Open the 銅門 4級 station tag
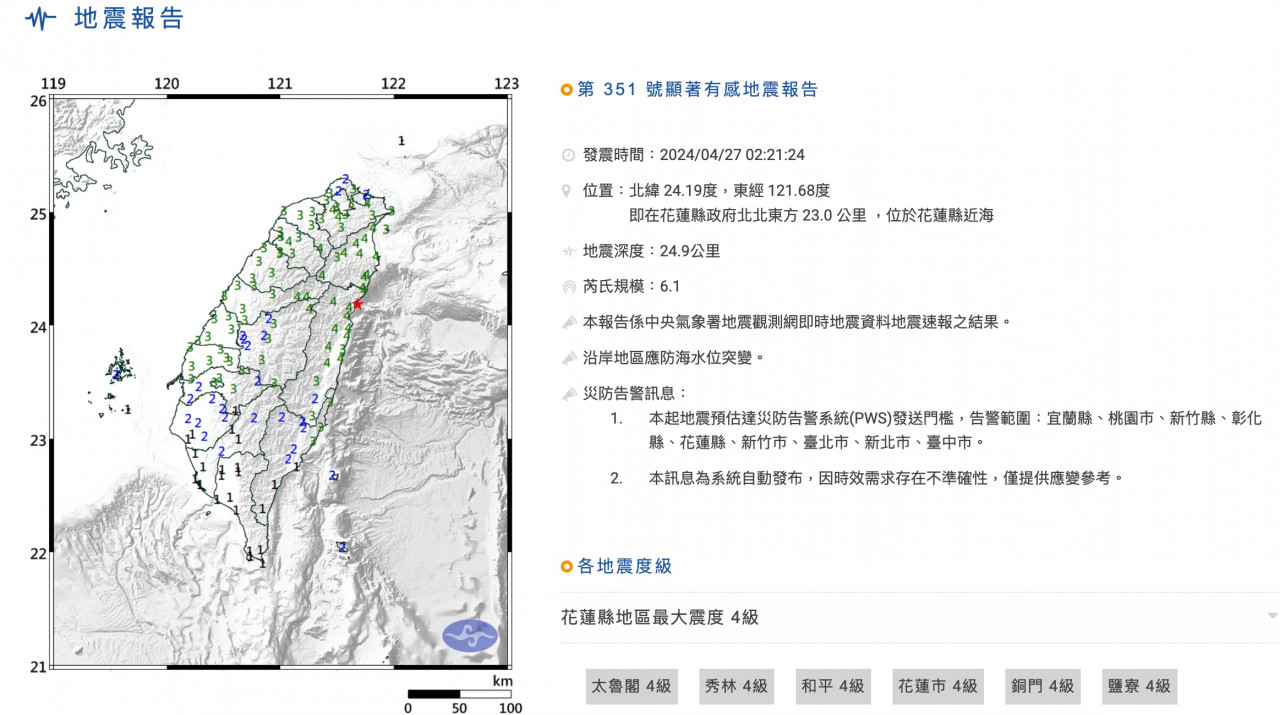This screenshot has width=1280, height=715. [x=1042, y=686]
